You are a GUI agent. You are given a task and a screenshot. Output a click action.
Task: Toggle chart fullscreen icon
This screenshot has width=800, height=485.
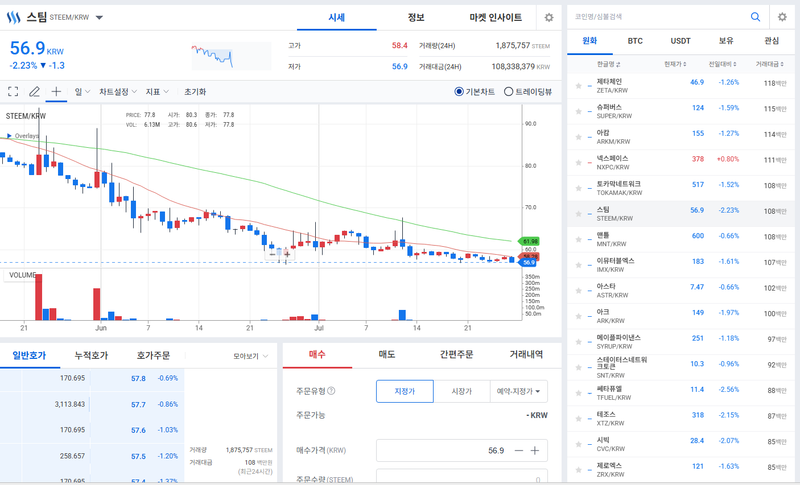(13, 92)
